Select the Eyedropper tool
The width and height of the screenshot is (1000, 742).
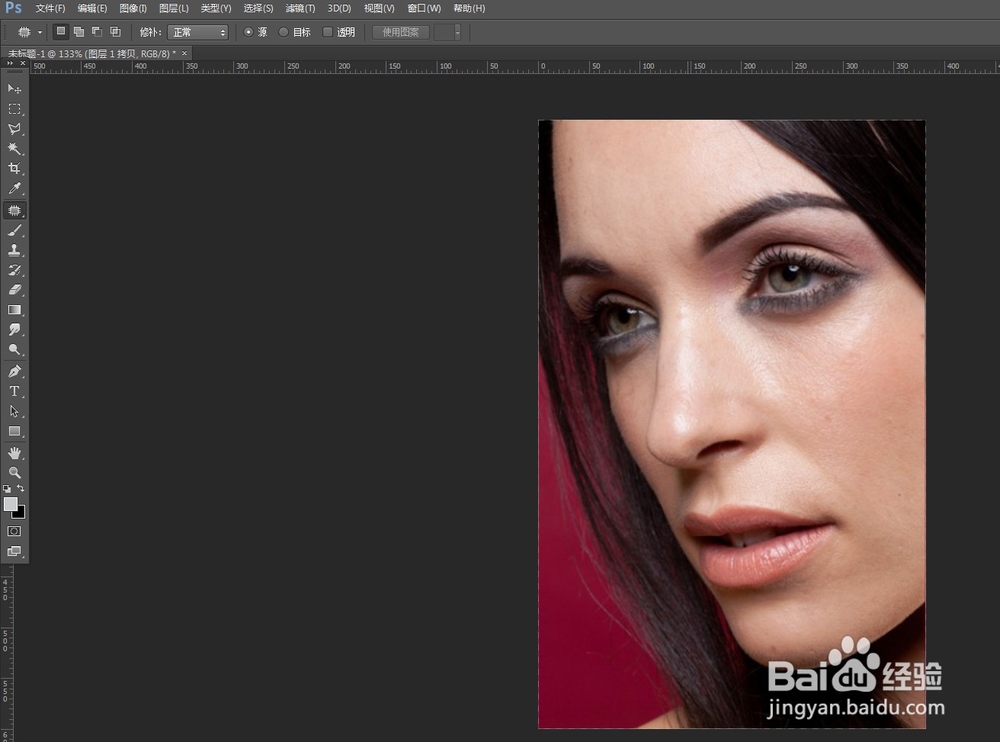14,188
